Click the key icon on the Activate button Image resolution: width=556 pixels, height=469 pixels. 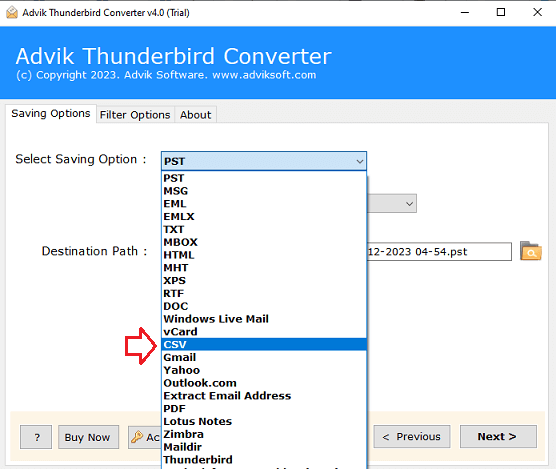coord(137,437)
